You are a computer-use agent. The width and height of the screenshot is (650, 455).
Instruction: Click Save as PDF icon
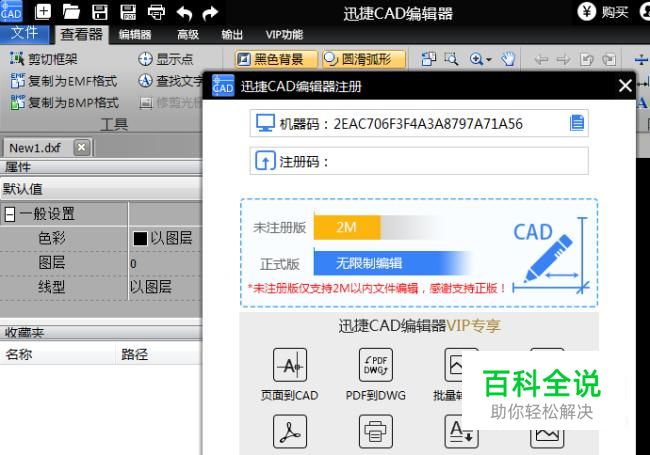[128, 12]
